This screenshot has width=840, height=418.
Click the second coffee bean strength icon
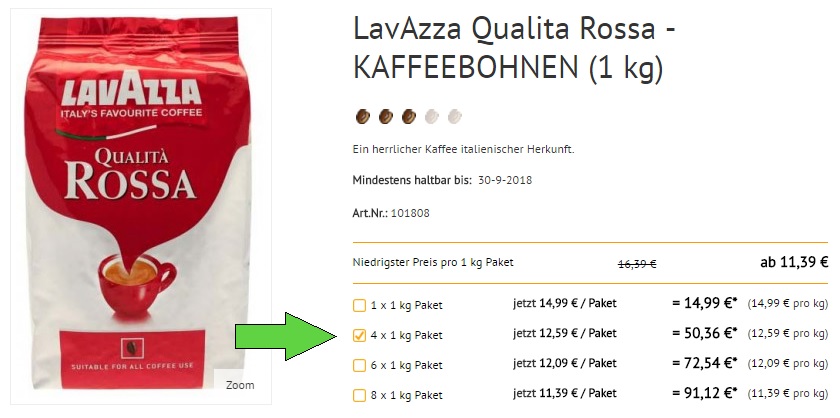[x=386, y=116]
